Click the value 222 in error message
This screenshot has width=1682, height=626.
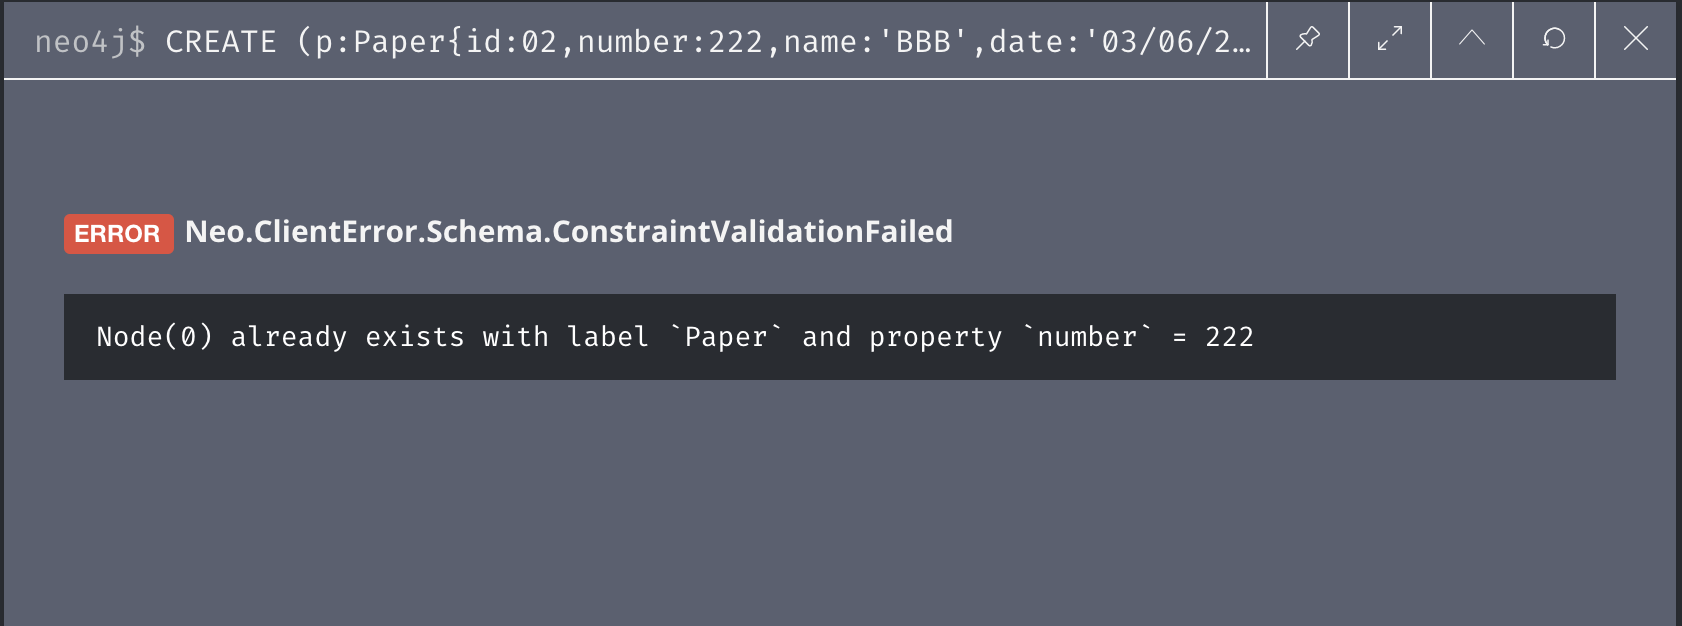pos(1229,337)
